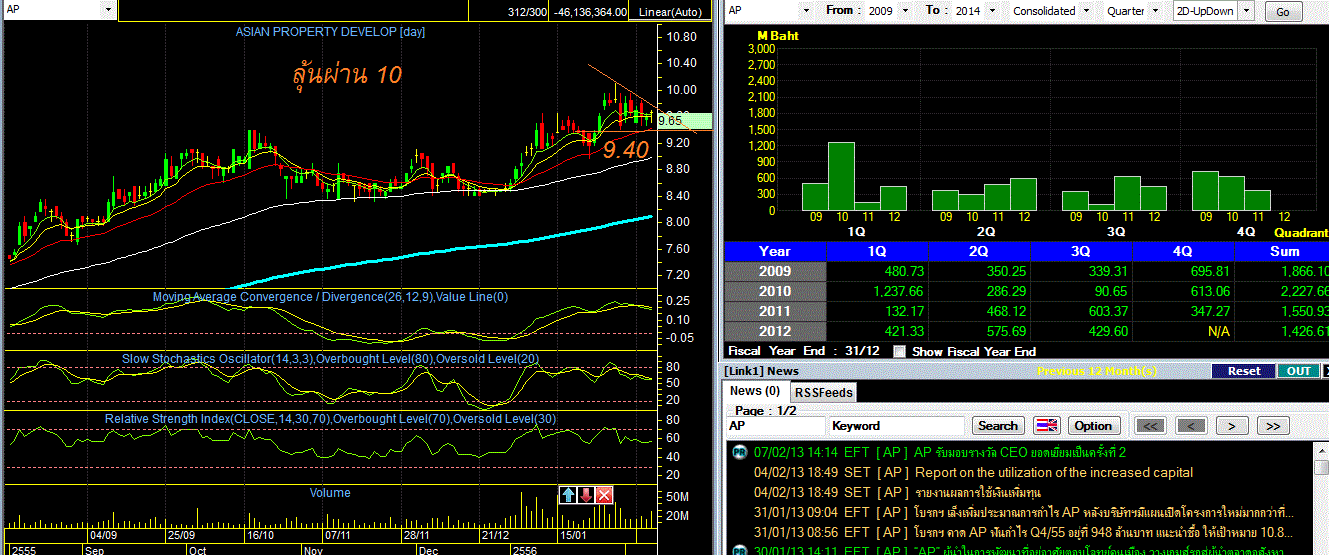
Task: Click the 695.81 cell for 2009 4Q
Action: [1183, 271]
